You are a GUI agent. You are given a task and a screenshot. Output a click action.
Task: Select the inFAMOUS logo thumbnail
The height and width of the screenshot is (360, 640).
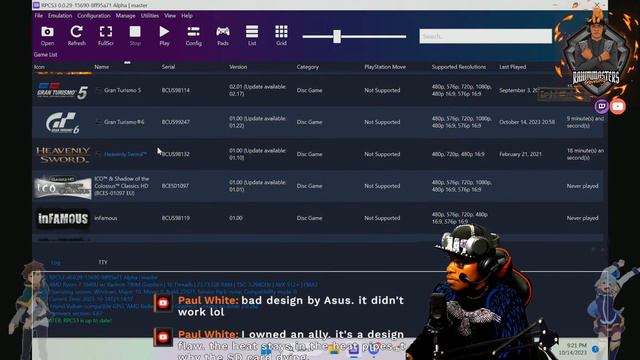(x=63, y=219)
